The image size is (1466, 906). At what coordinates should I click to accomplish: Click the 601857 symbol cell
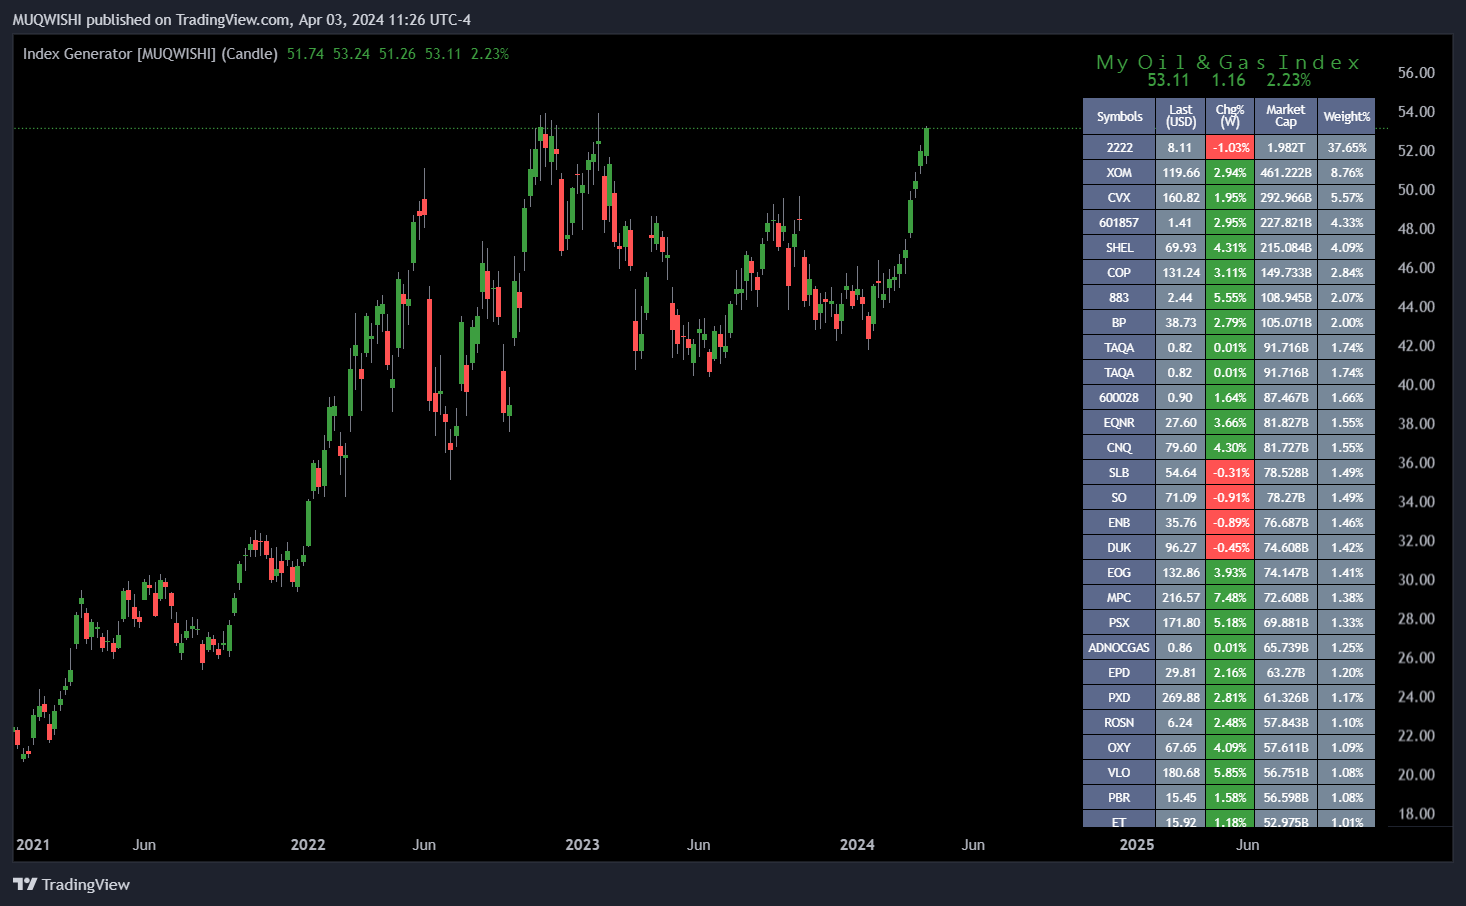[x=1119, y=222]
